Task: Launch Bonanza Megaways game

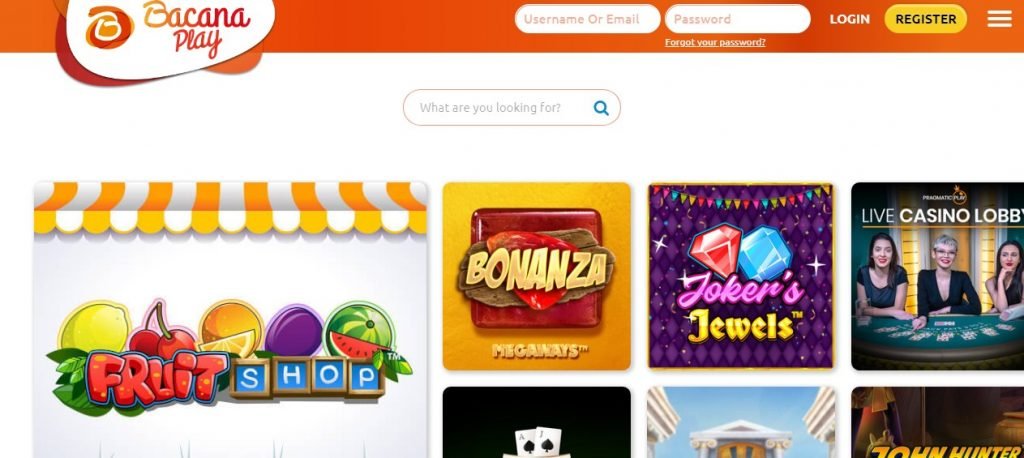Action: click(x=537, y=276)
